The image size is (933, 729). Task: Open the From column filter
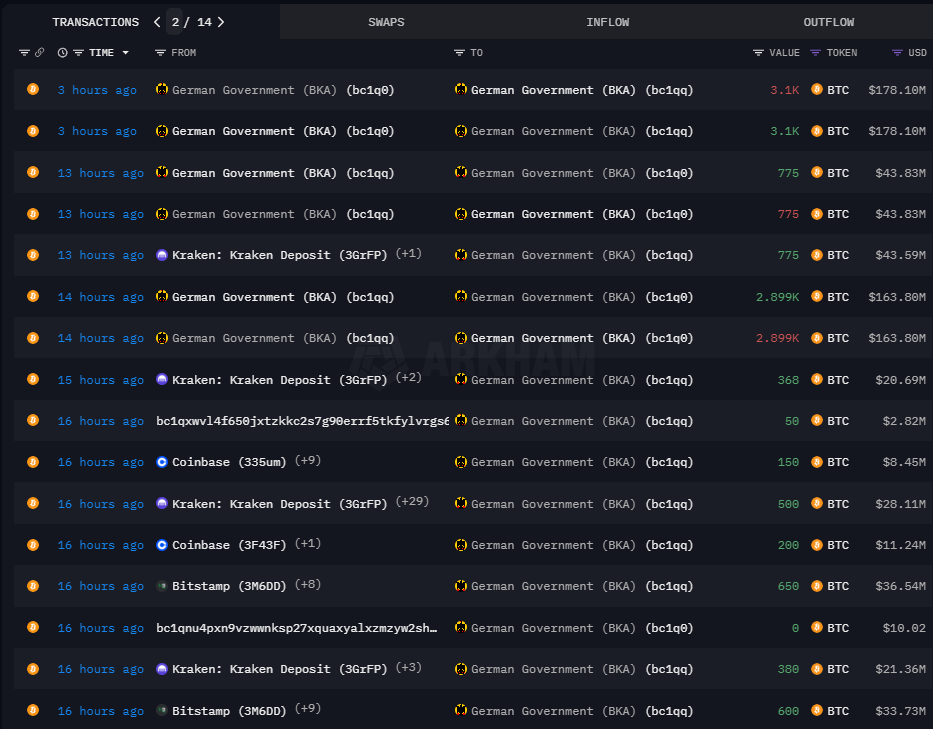pos(160,53)
